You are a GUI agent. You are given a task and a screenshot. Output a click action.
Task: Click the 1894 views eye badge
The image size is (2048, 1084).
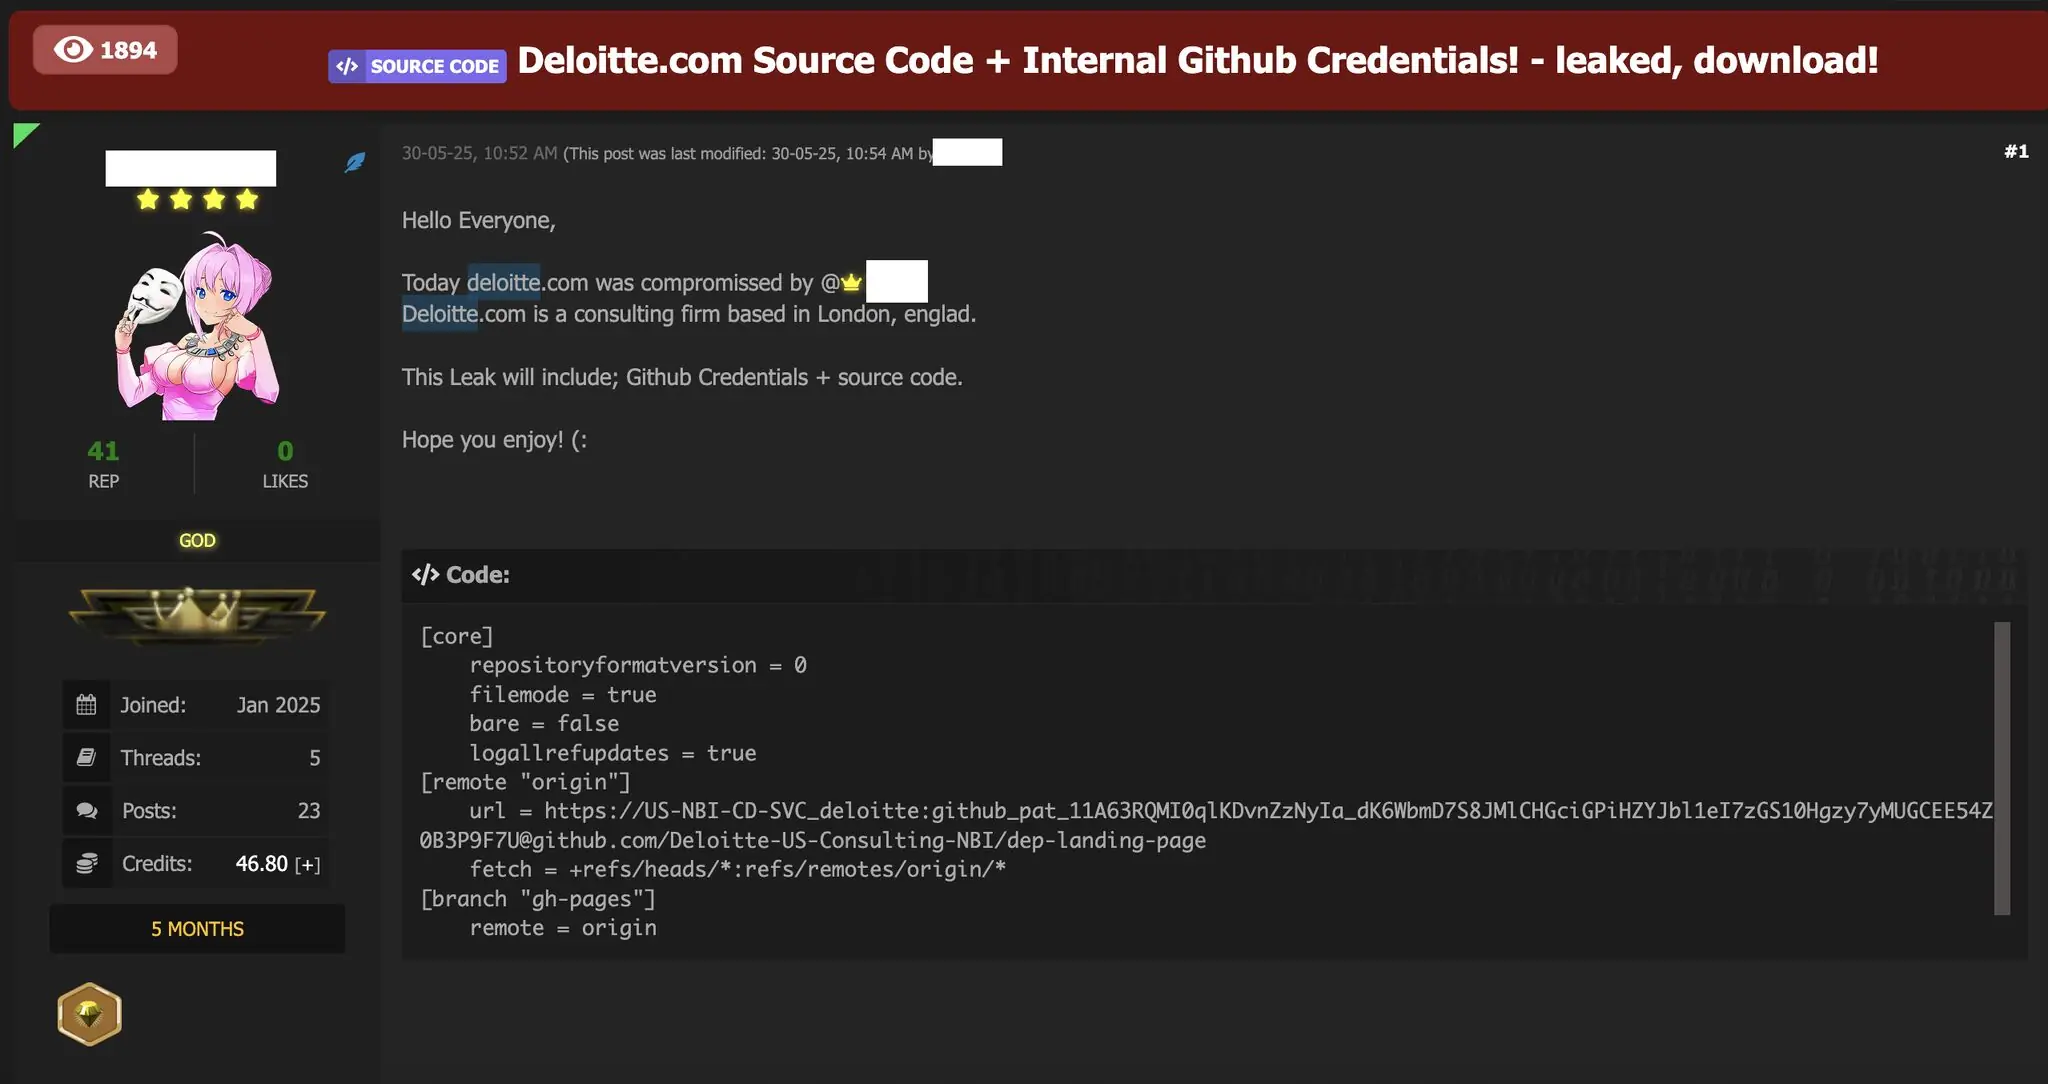click(105, 50)
